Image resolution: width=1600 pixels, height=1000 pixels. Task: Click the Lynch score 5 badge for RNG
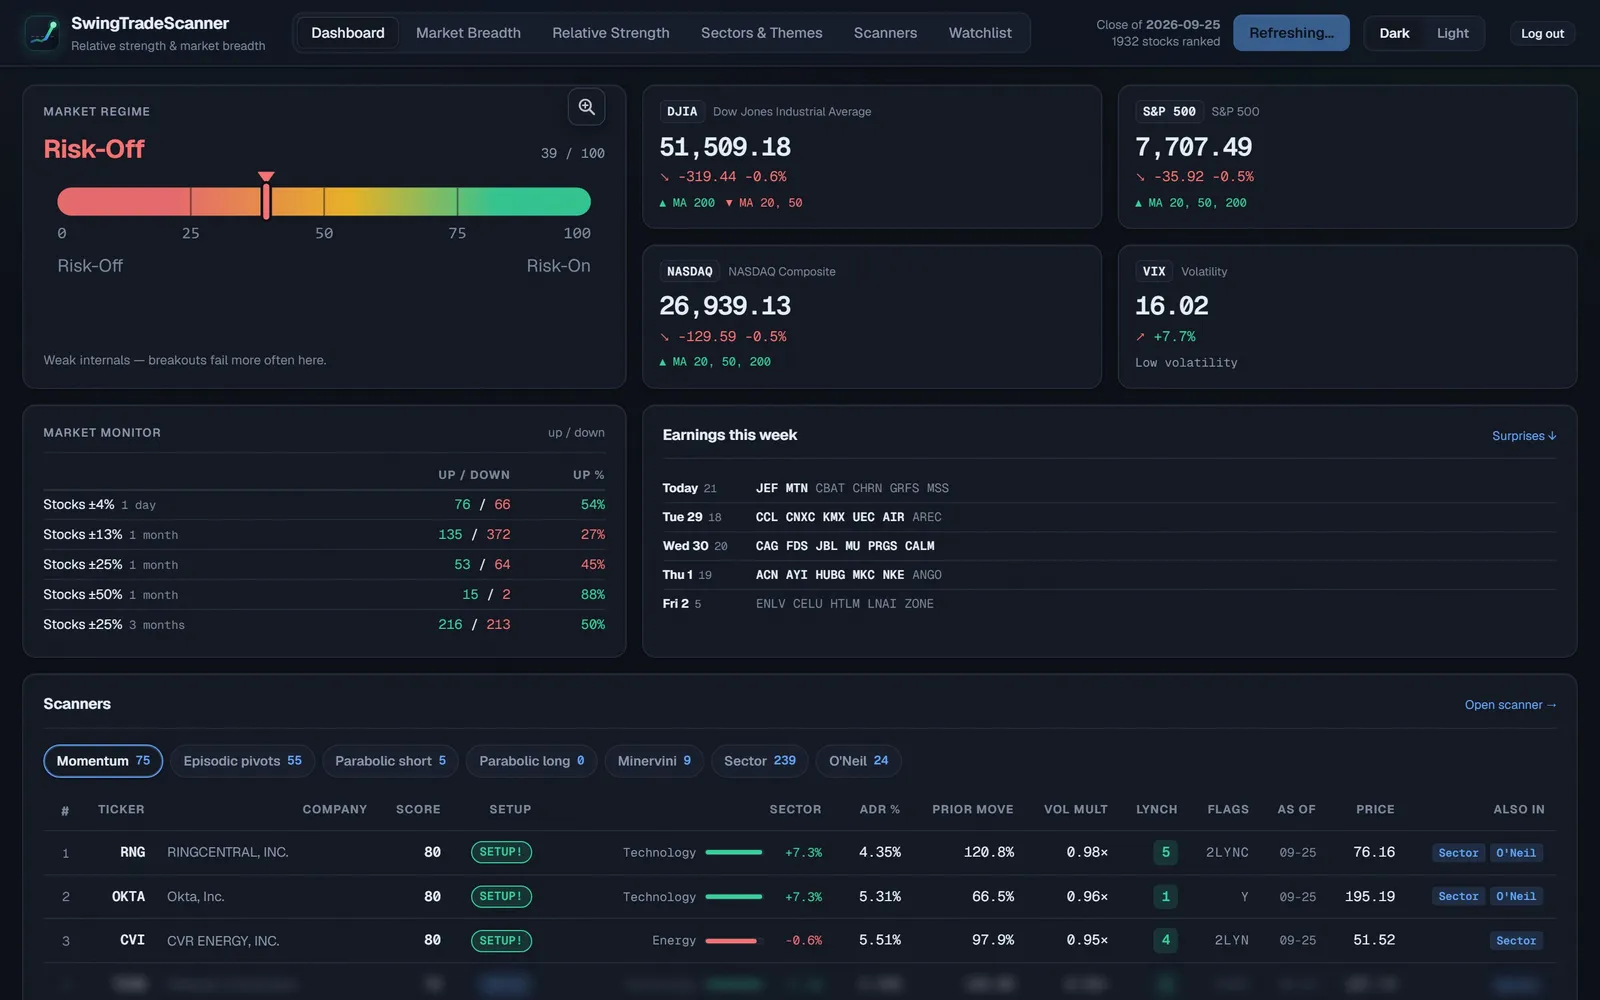(x=1166, y=853)
